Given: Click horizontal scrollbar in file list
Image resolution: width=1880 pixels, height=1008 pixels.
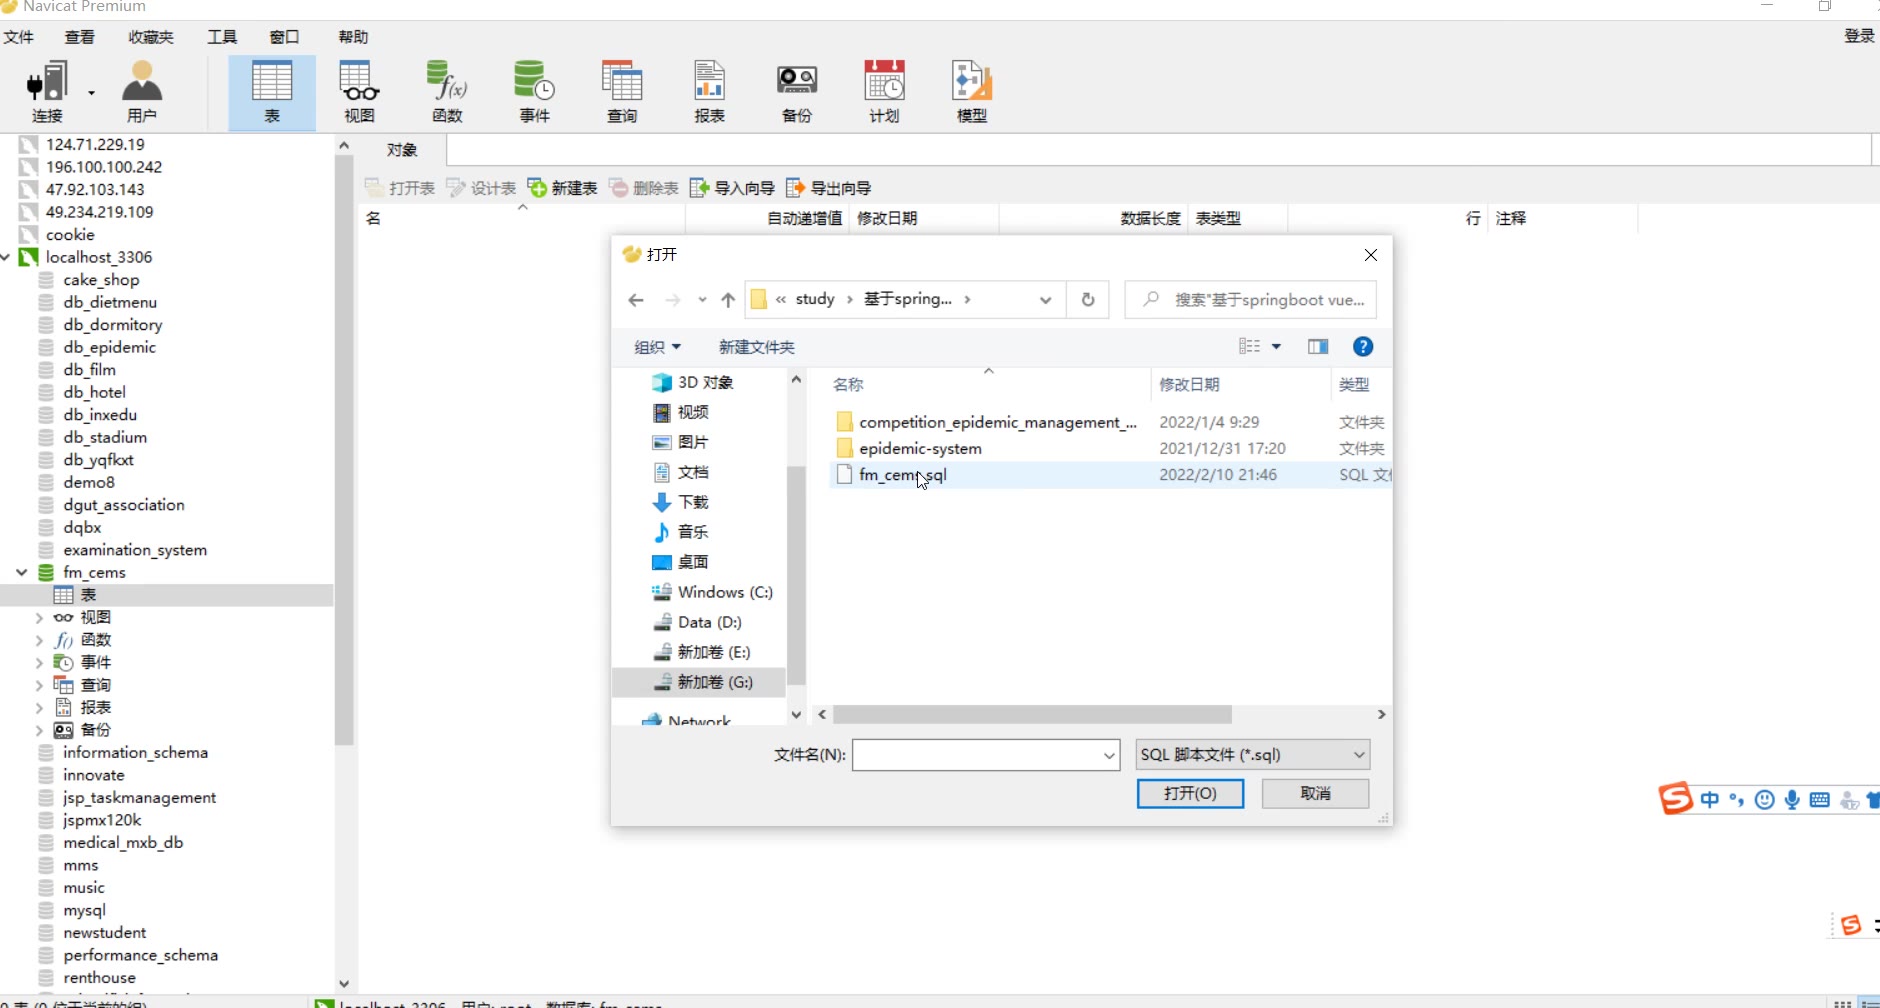Looking at the screenshot, I should click(x=1032, y=715).
